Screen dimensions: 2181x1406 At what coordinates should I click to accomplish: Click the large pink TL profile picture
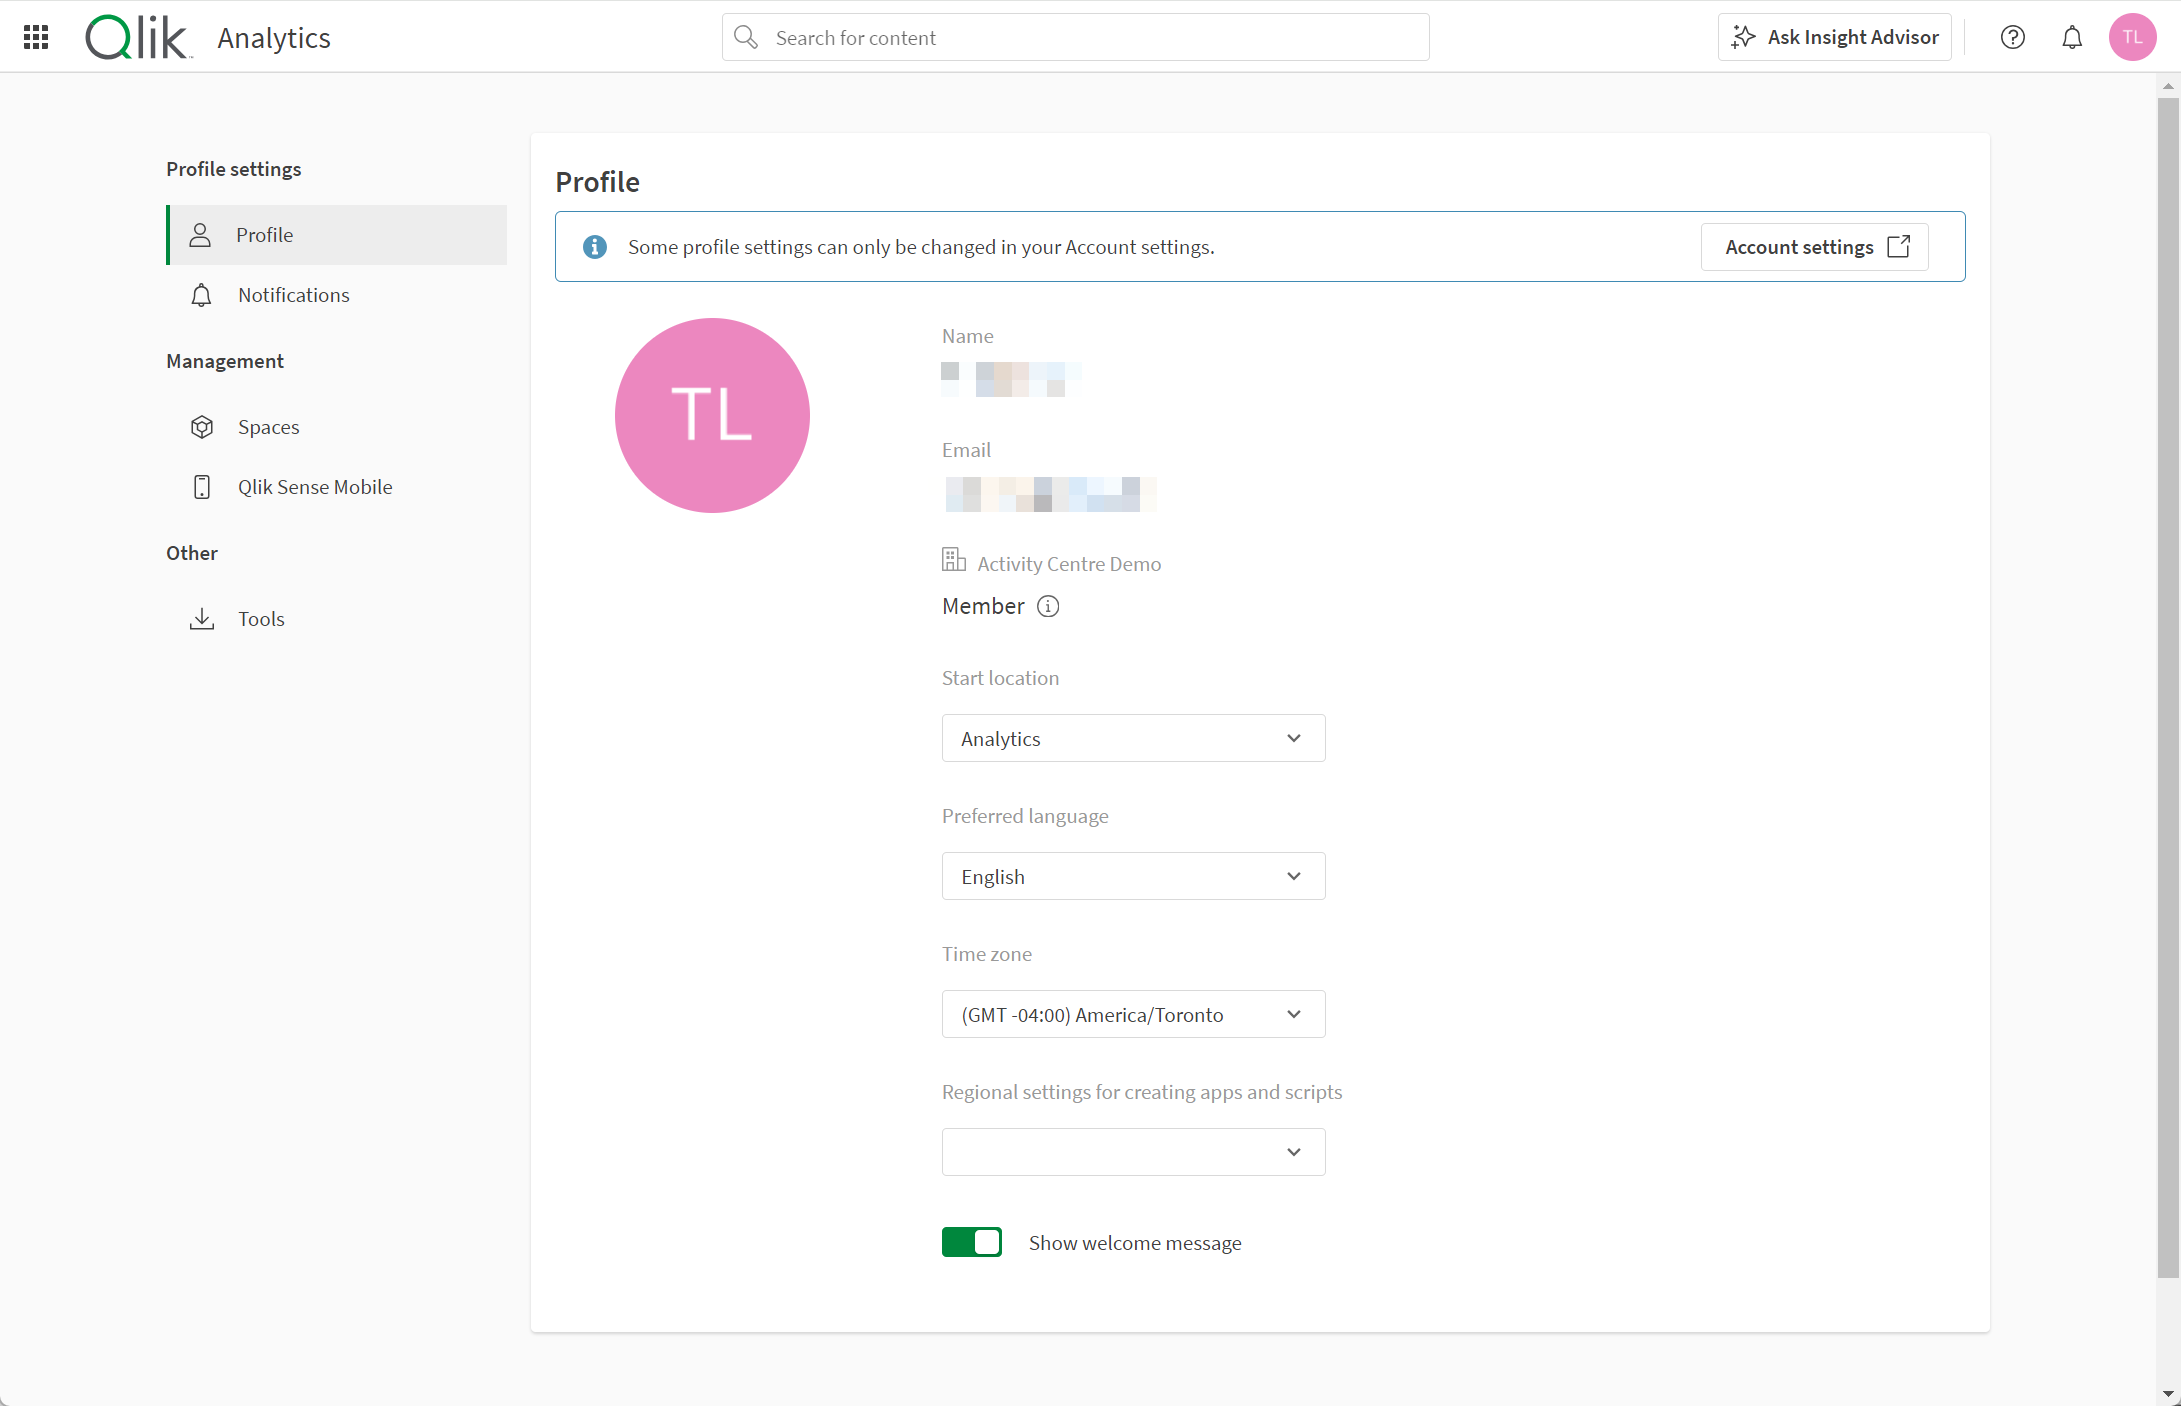coord(712,415)
